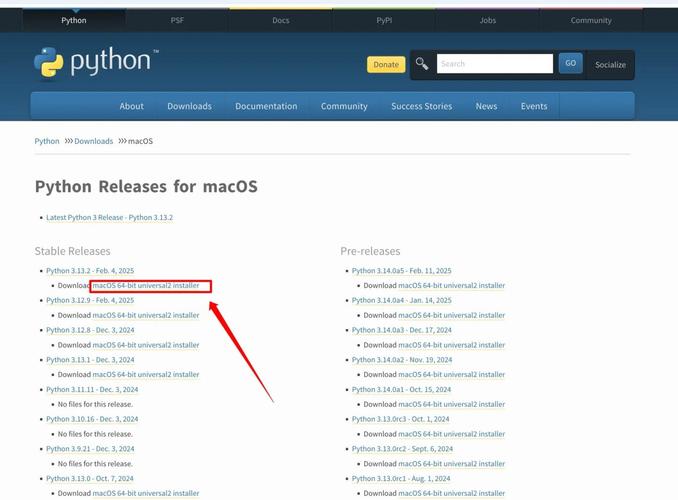Click the 'Python Releases for macOS' heading
Image resolution: width=678 pixels, height=500 pixels.
[x=146, y=187]
